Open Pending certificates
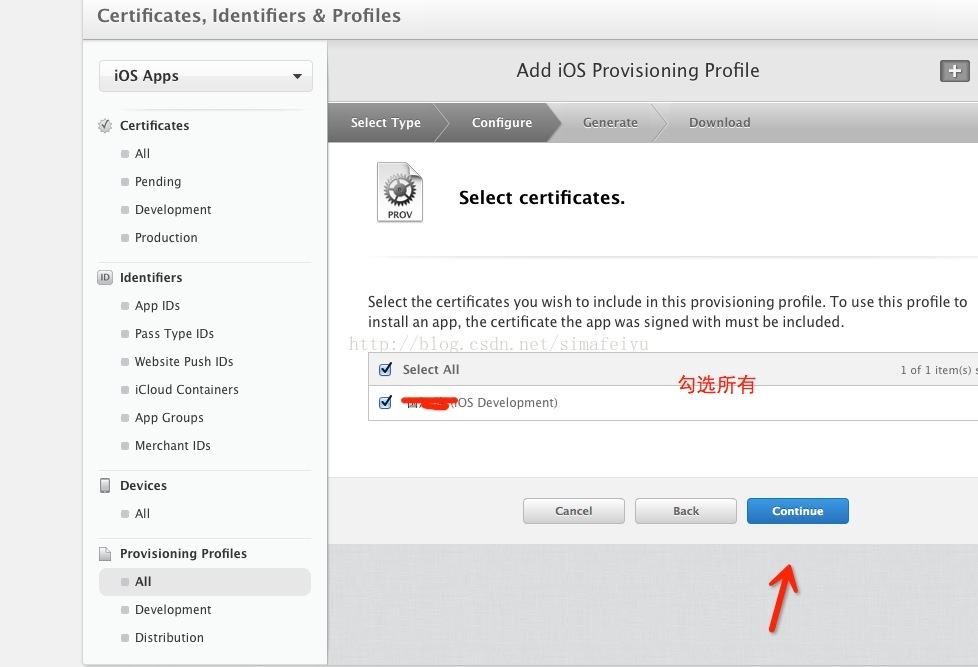 pyautogui.click(x=158, y=182)
